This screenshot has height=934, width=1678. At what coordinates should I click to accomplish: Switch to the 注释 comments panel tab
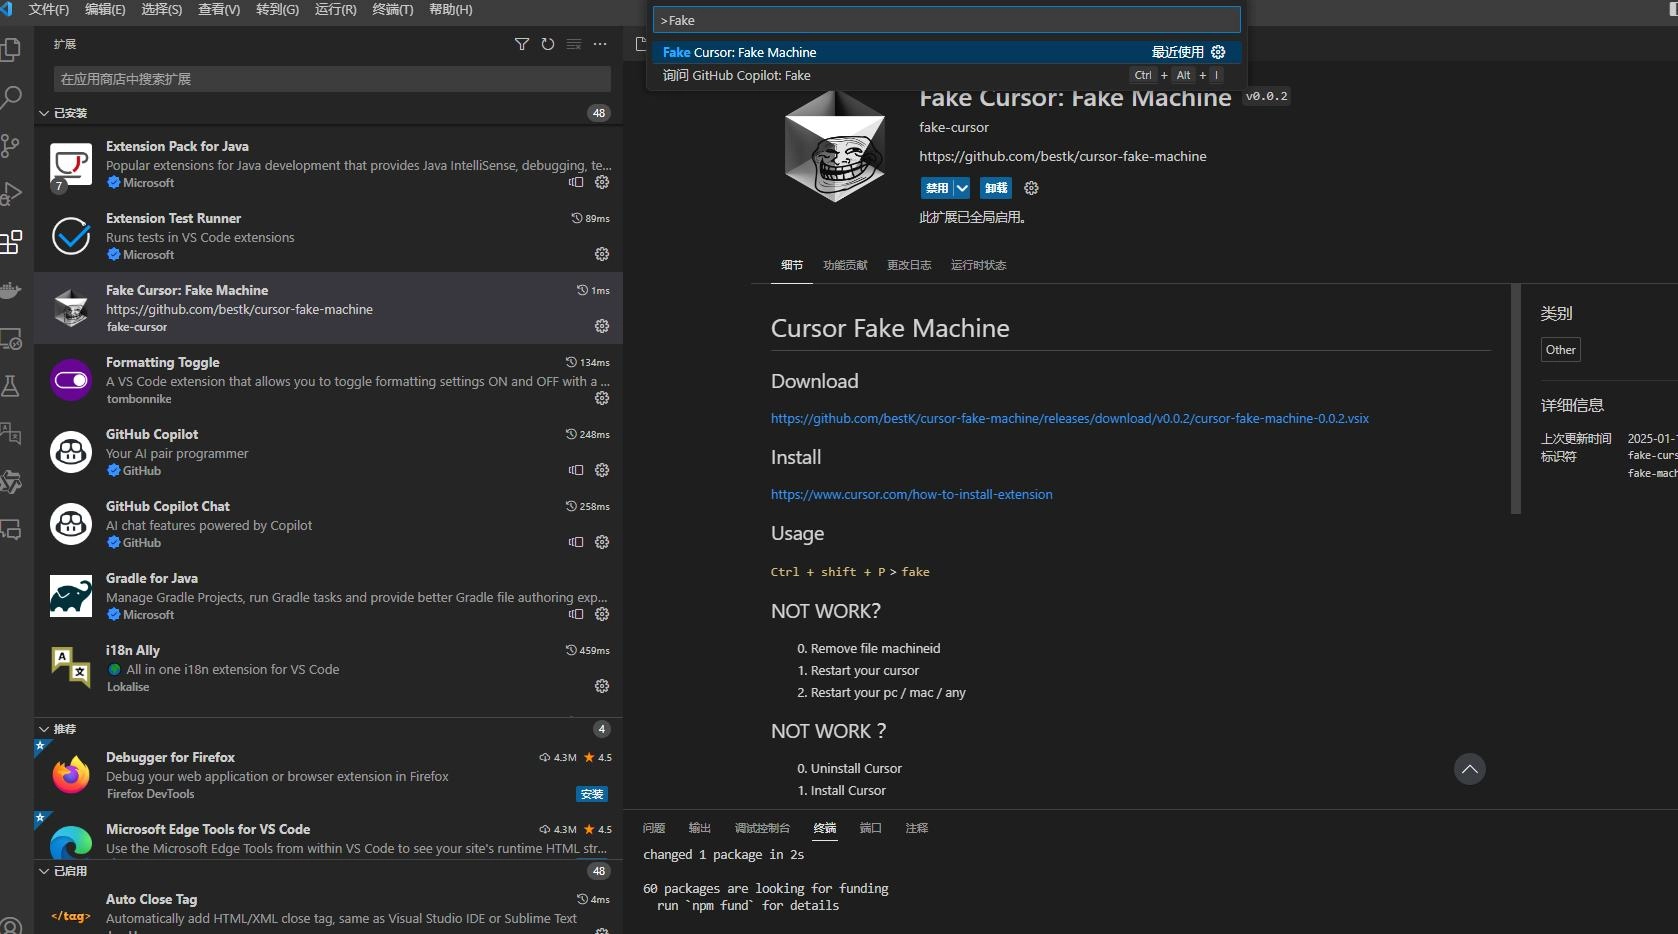click(x=917, y=828)
